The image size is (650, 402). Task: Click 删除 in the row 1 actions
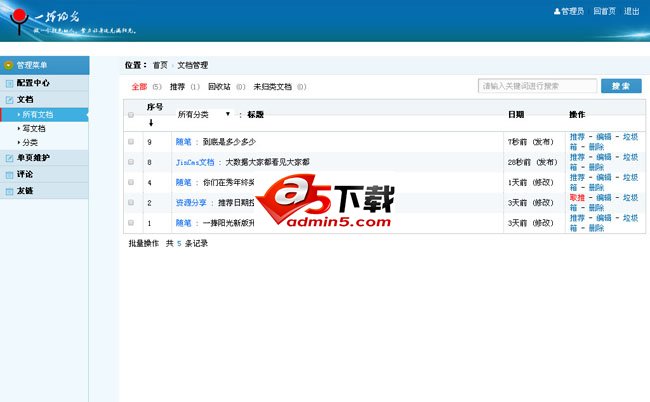point(597,228)
